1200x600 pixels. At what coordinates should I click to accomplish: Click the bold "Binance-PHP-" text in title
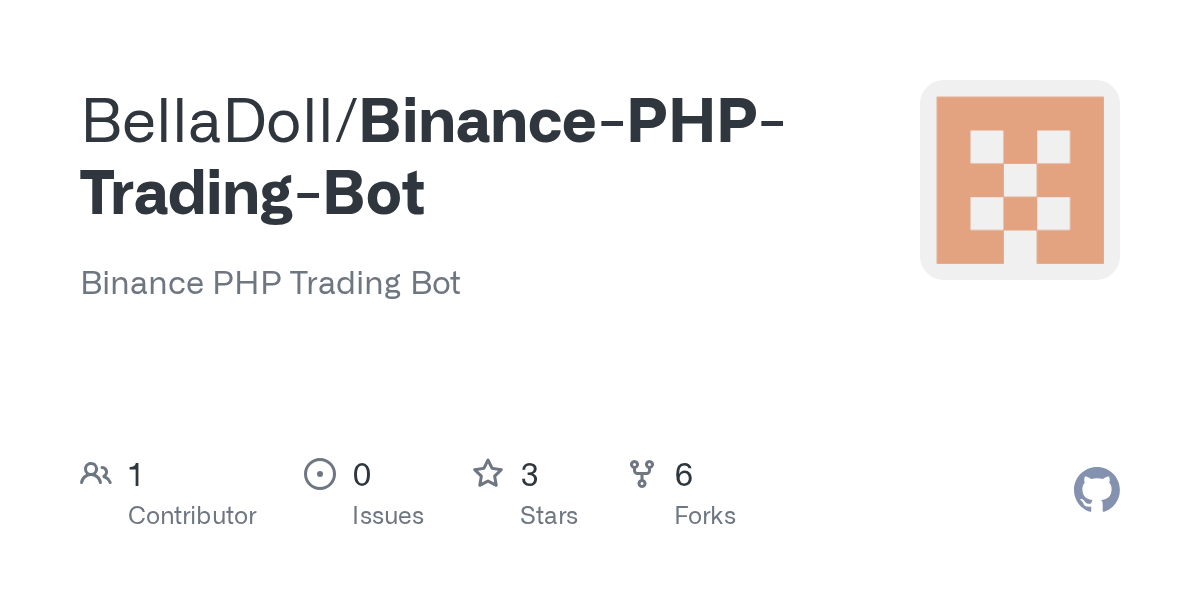[571, 121]
